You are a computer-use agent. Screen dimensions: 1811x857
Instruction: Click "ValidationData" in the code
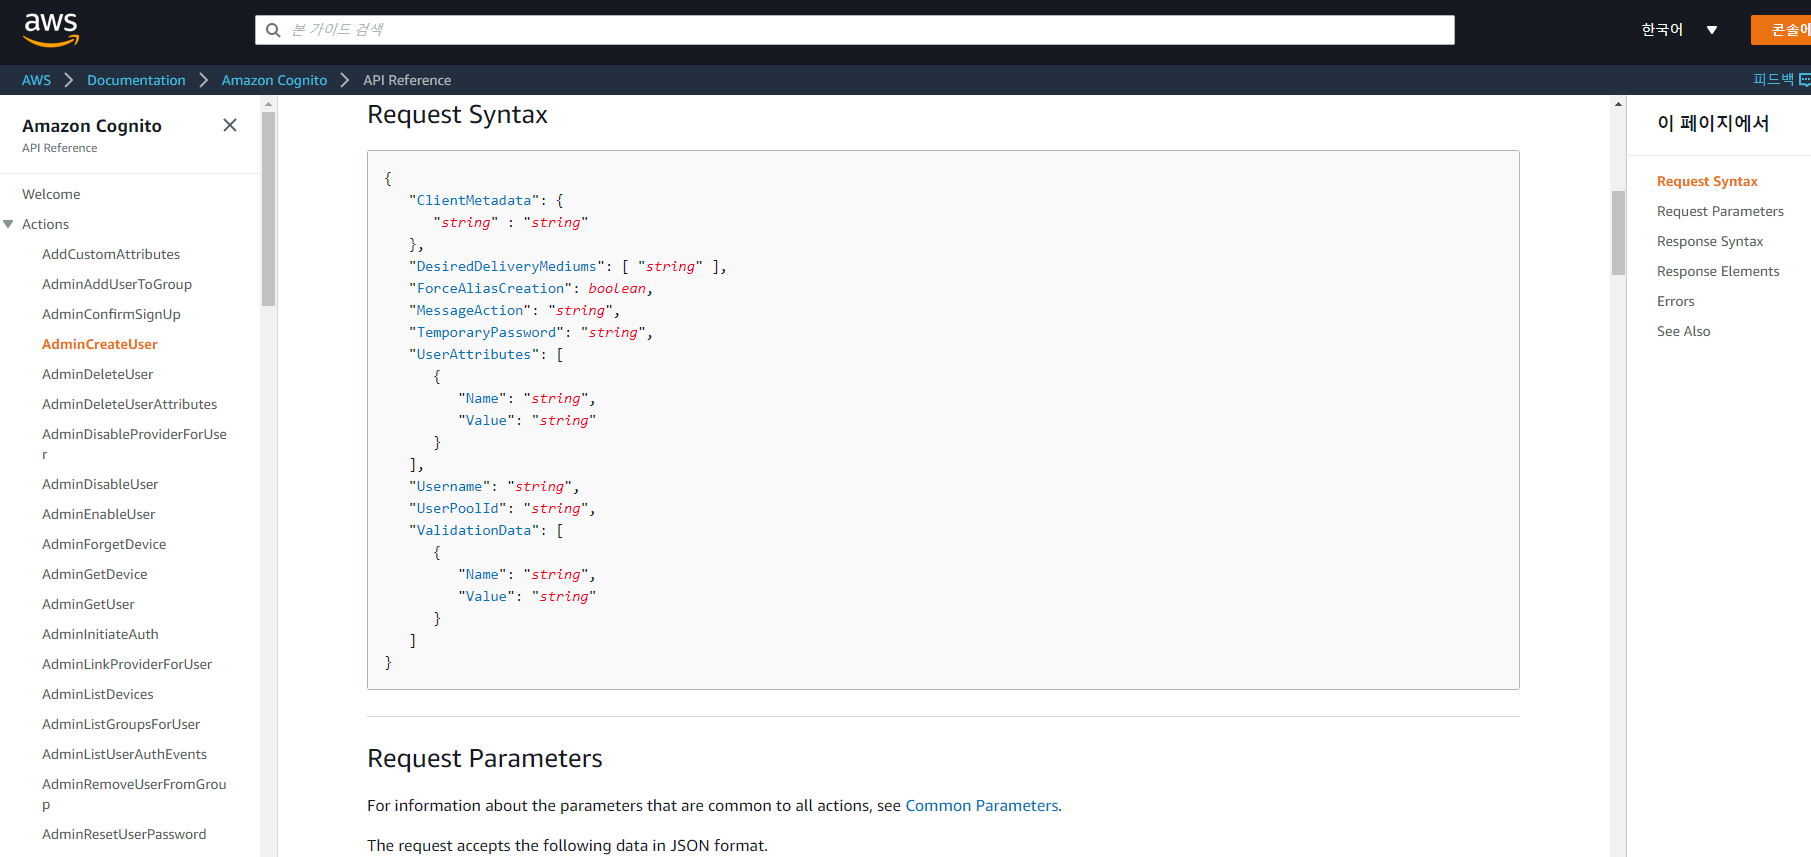pyautogui.click(x=474, y=531)
